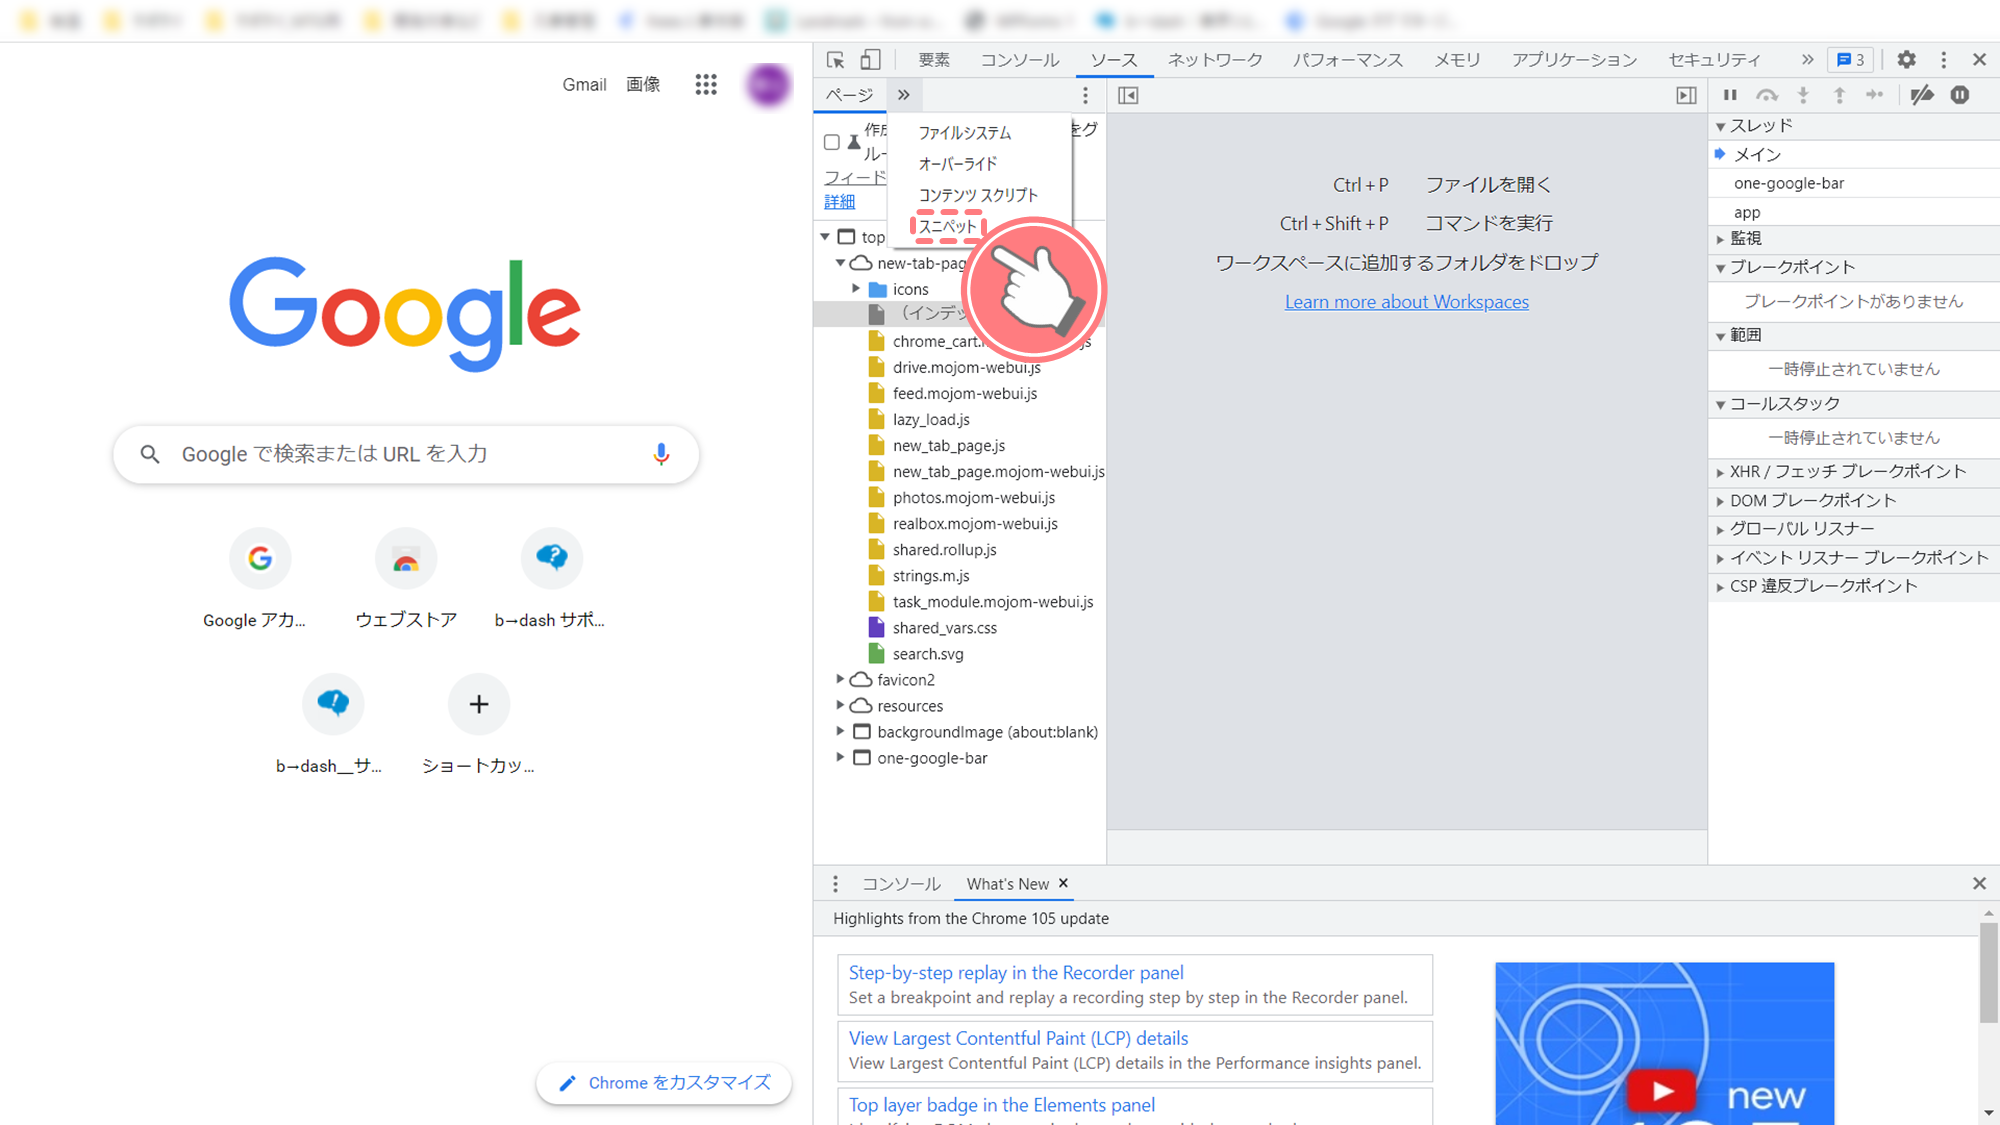Image resolution: width=2000 pixels, height=1125 pixels.
Task: Click the Google search input field
Action: (406, 454)
